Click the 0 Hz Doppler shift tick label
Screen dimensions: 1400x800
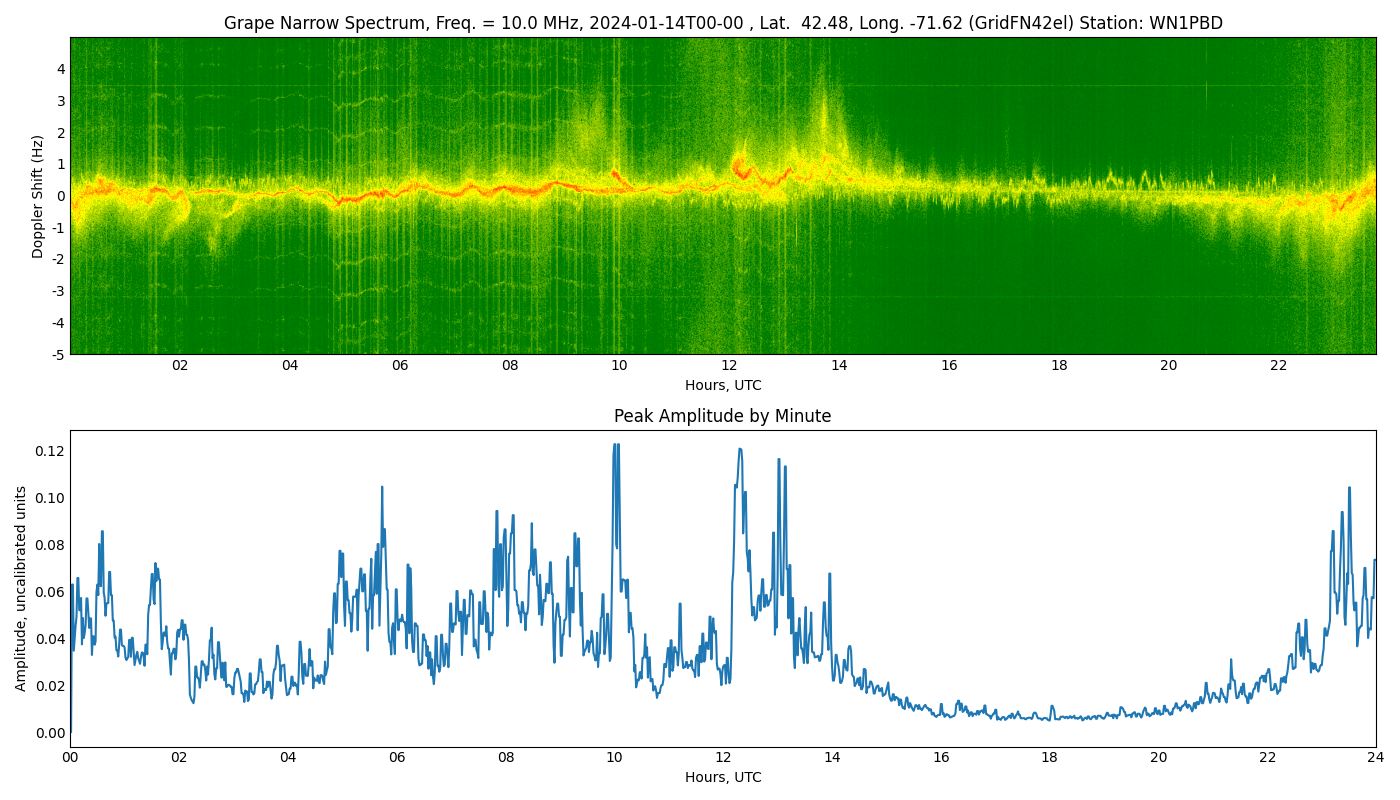61,196
